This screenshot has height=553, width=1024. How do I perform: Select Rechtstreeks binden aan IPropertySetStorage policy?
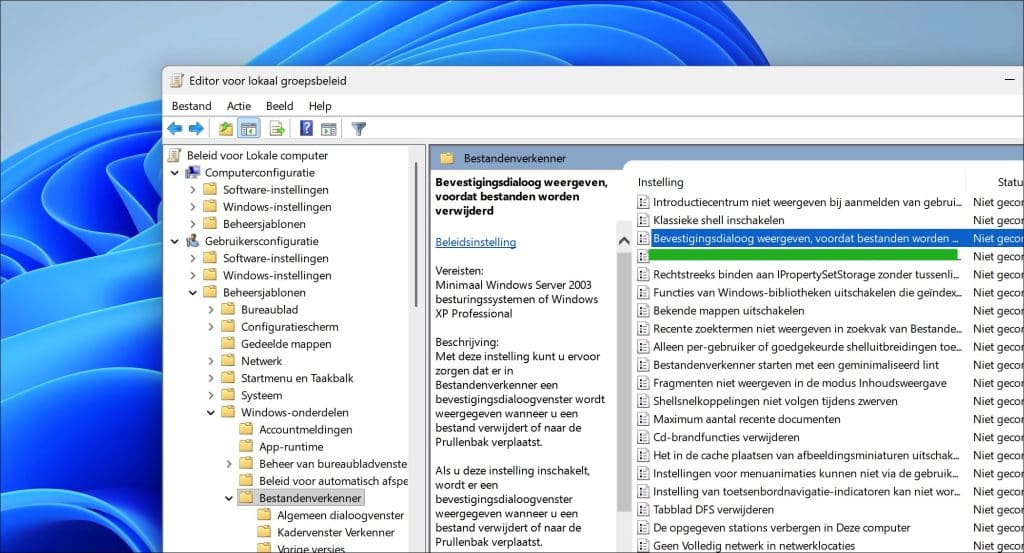(806, 275)
